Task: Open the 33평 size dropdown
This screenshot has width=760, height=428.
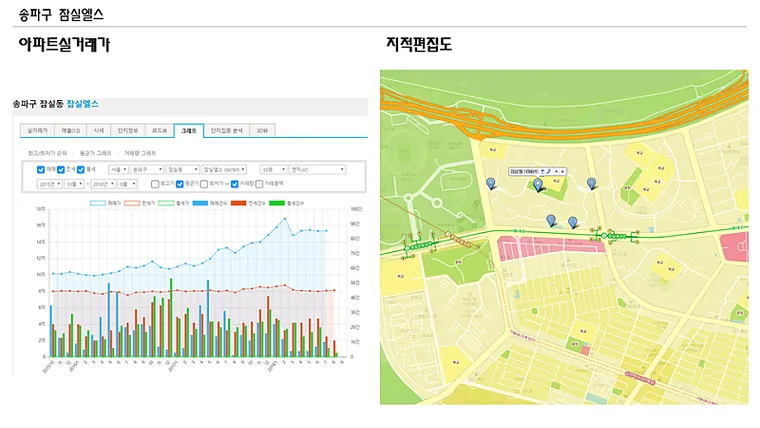Action: tap(273, 170)
